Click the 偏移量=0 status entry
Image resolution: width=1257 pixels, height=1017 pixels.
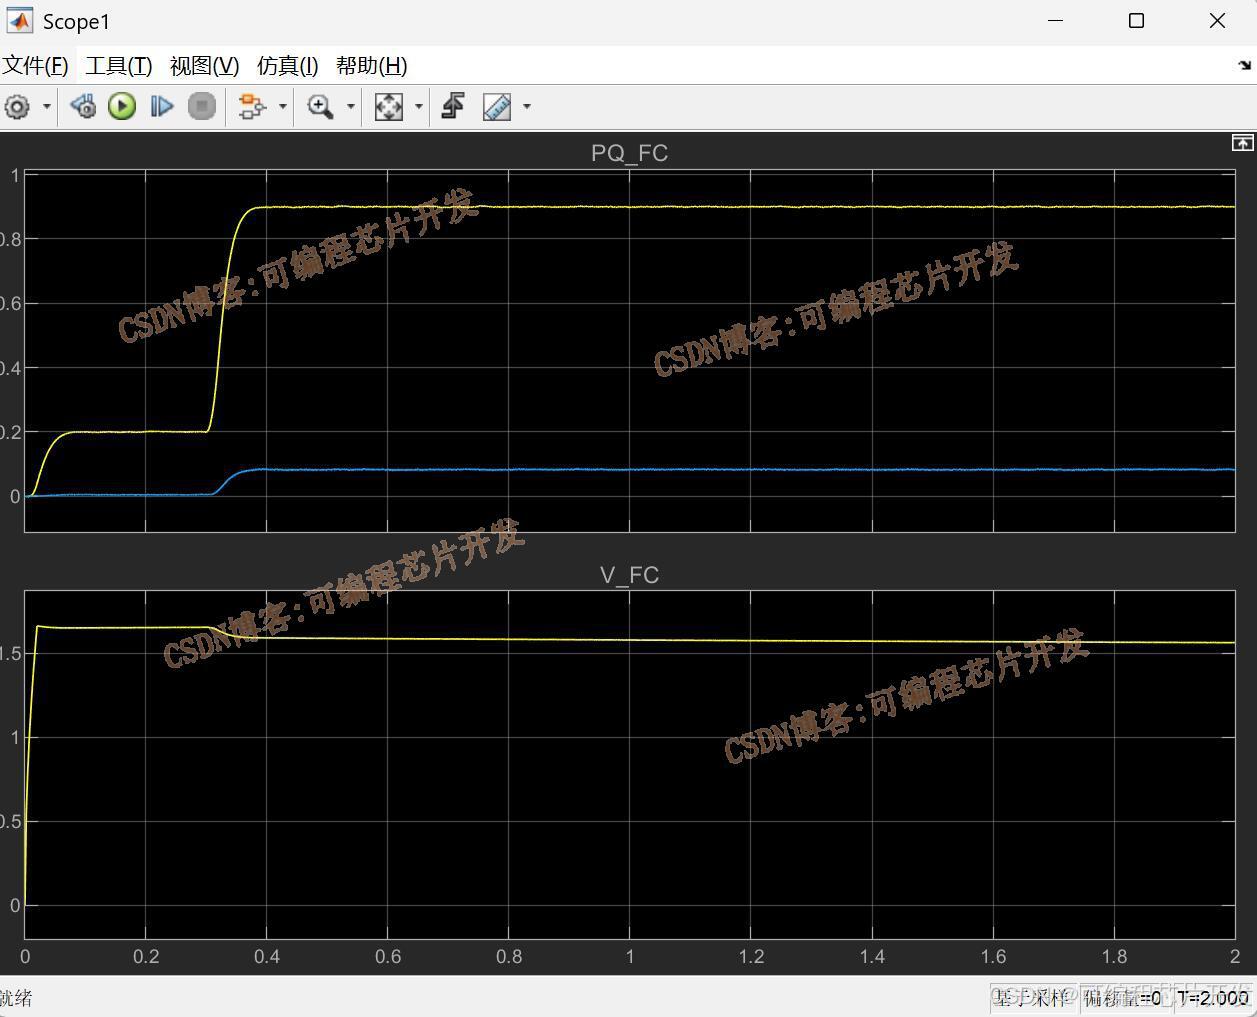coord(1122,998)
